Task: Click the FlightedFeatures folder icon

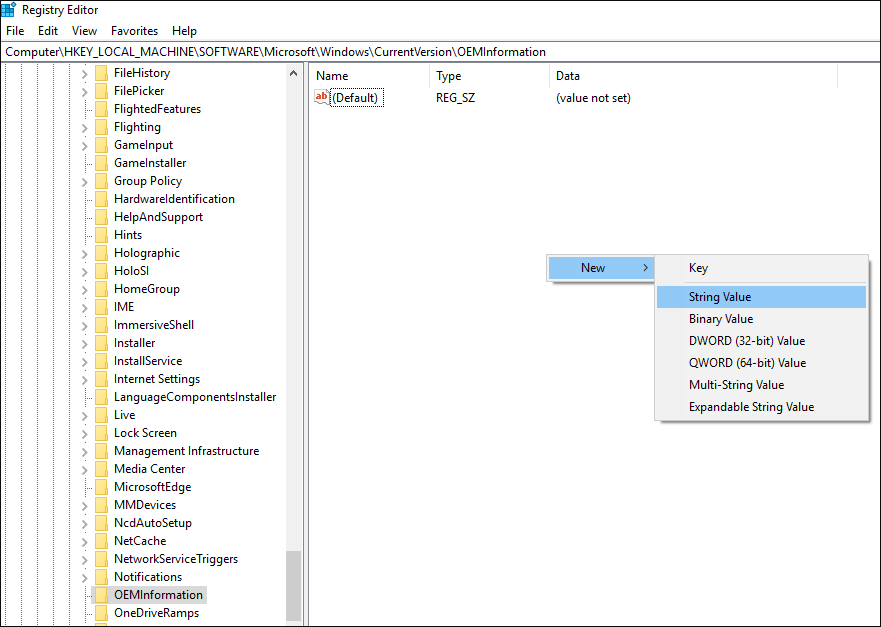Action: pyautogui.click(x=102, y=109)
